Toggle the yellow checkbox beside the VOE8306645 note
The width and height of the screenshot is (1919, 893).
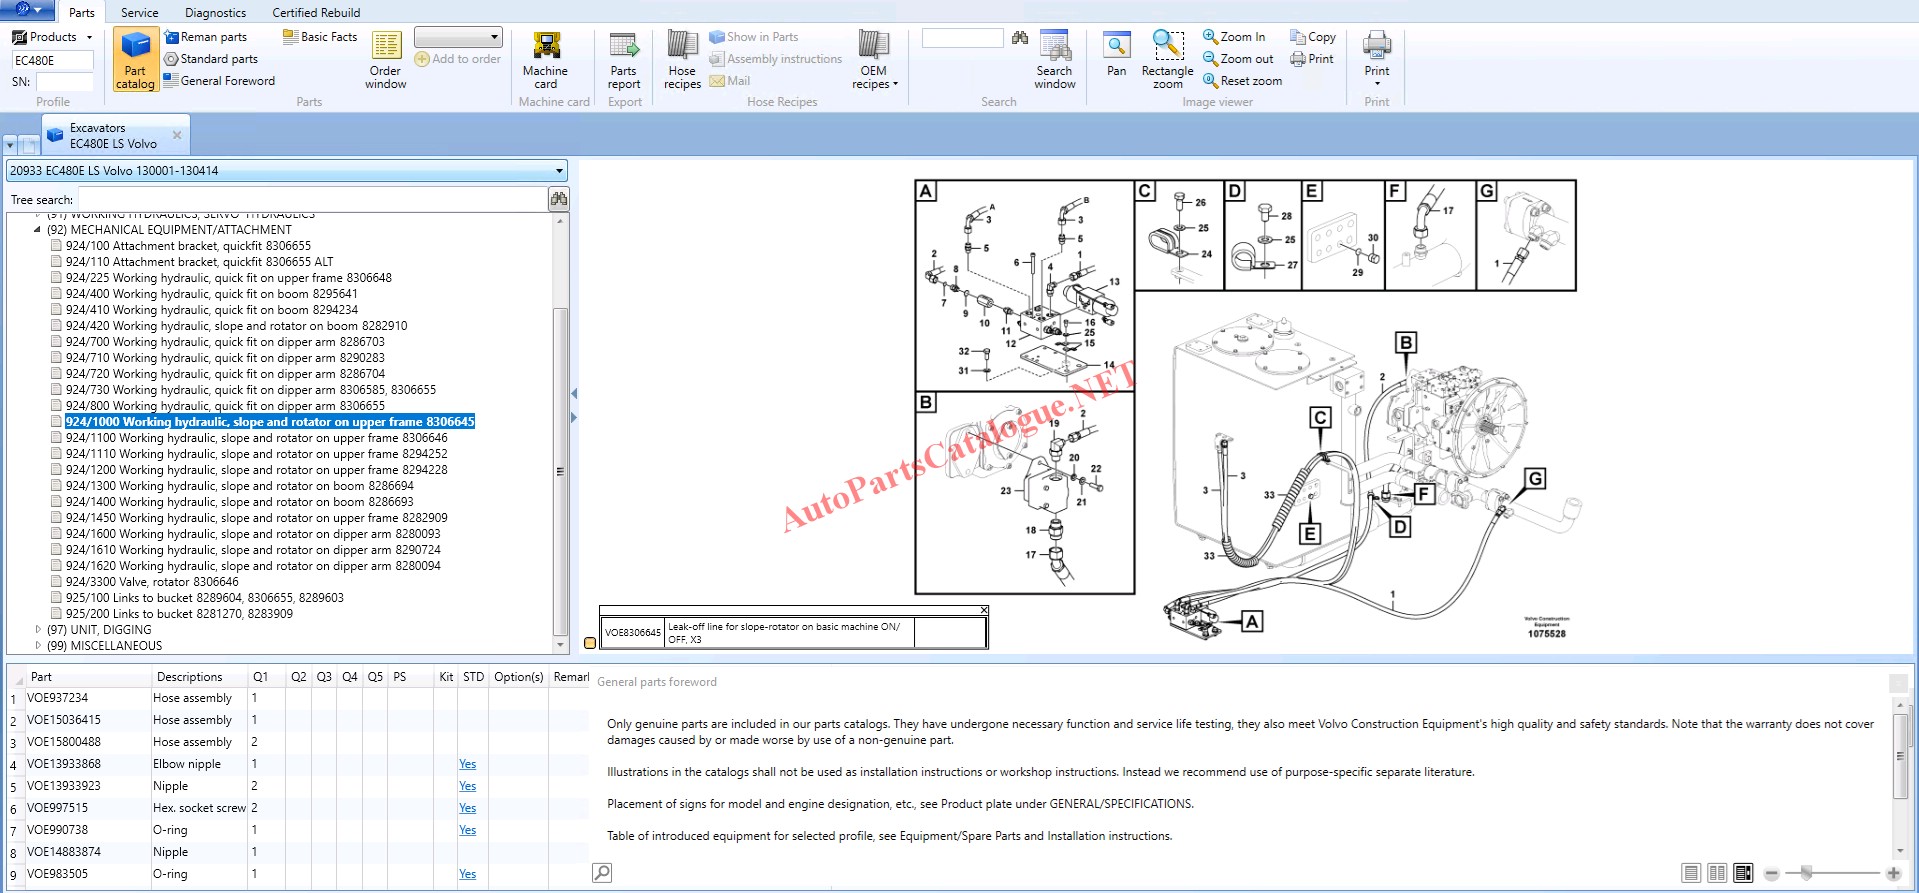[590, 643]
